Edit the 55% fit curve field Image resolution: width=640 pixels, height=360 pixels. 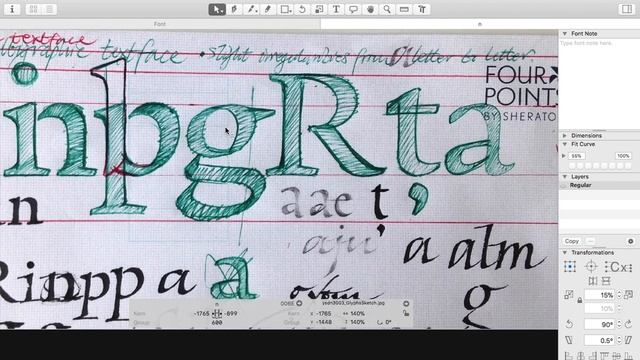pyautogui.click(x=576, y=156)
